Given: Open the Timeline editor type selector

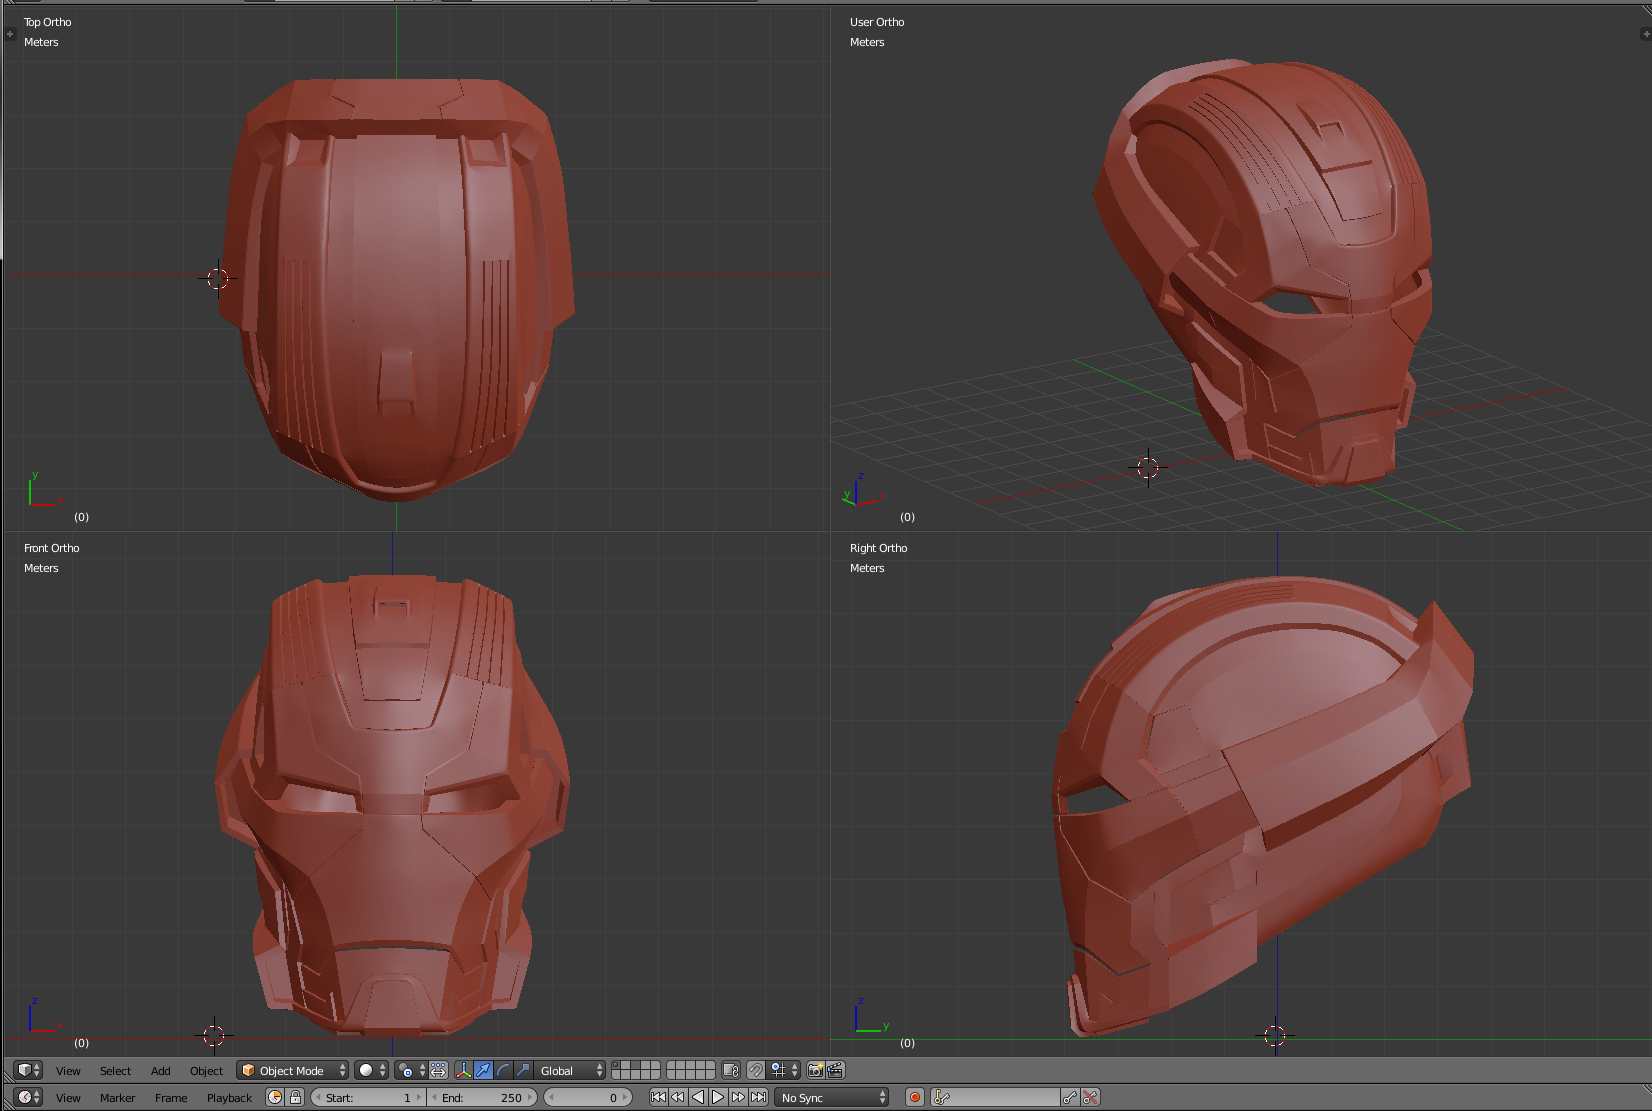Looking at the screenshot, I should (28, 1097).
